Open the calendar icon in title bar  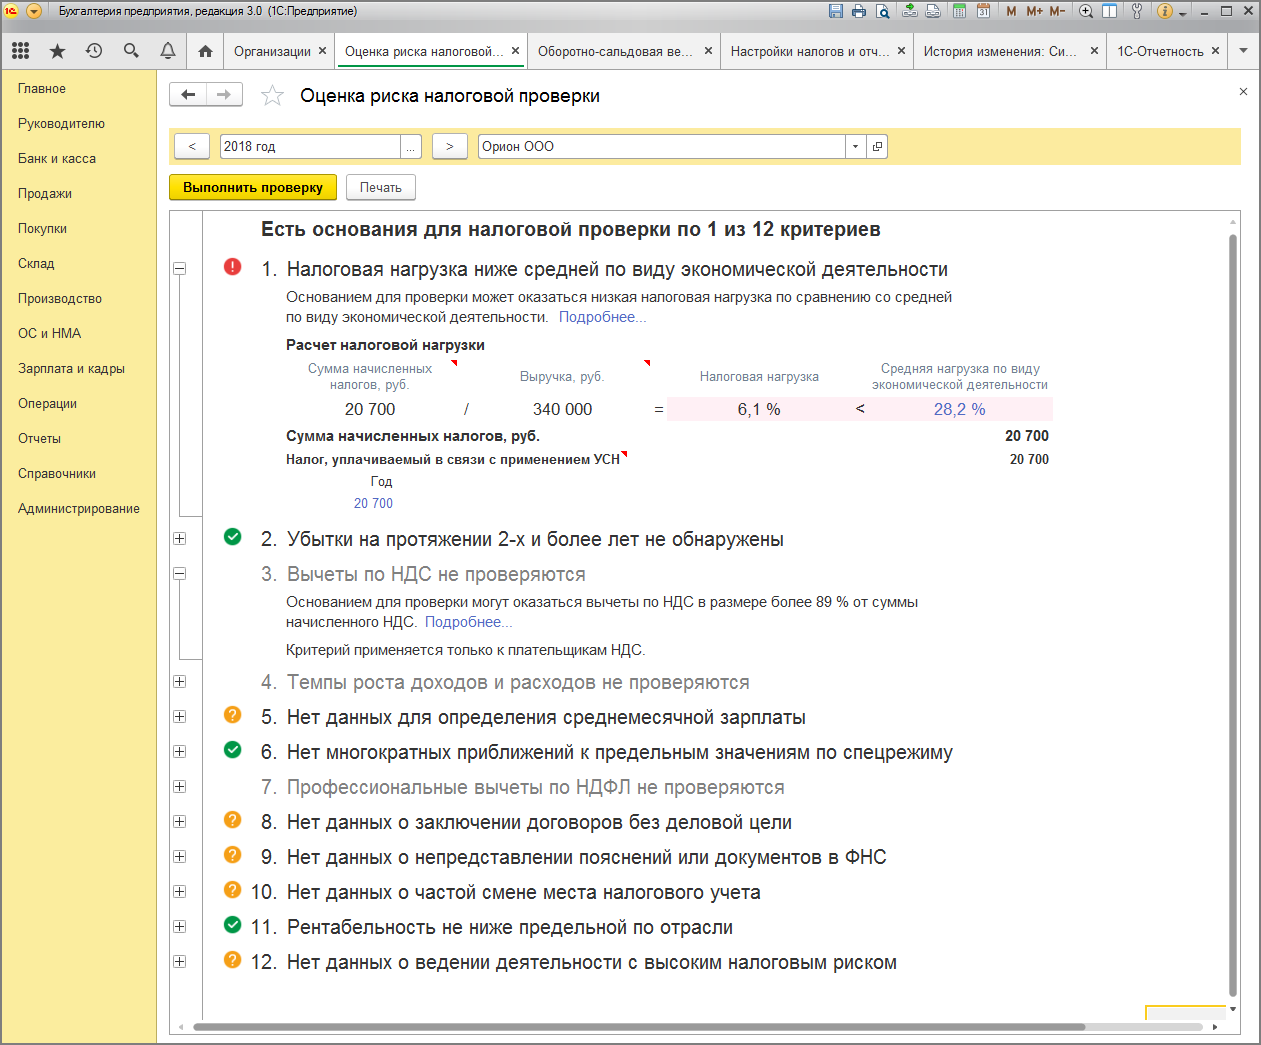point(984,11)
